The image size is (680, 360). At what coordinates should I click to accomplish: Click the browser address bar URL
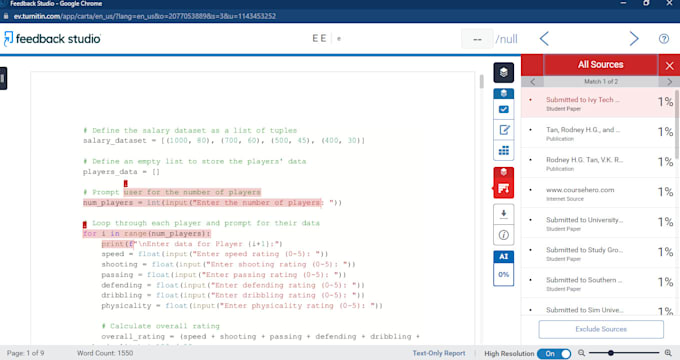pyautogui.click(x=144, y=16)
